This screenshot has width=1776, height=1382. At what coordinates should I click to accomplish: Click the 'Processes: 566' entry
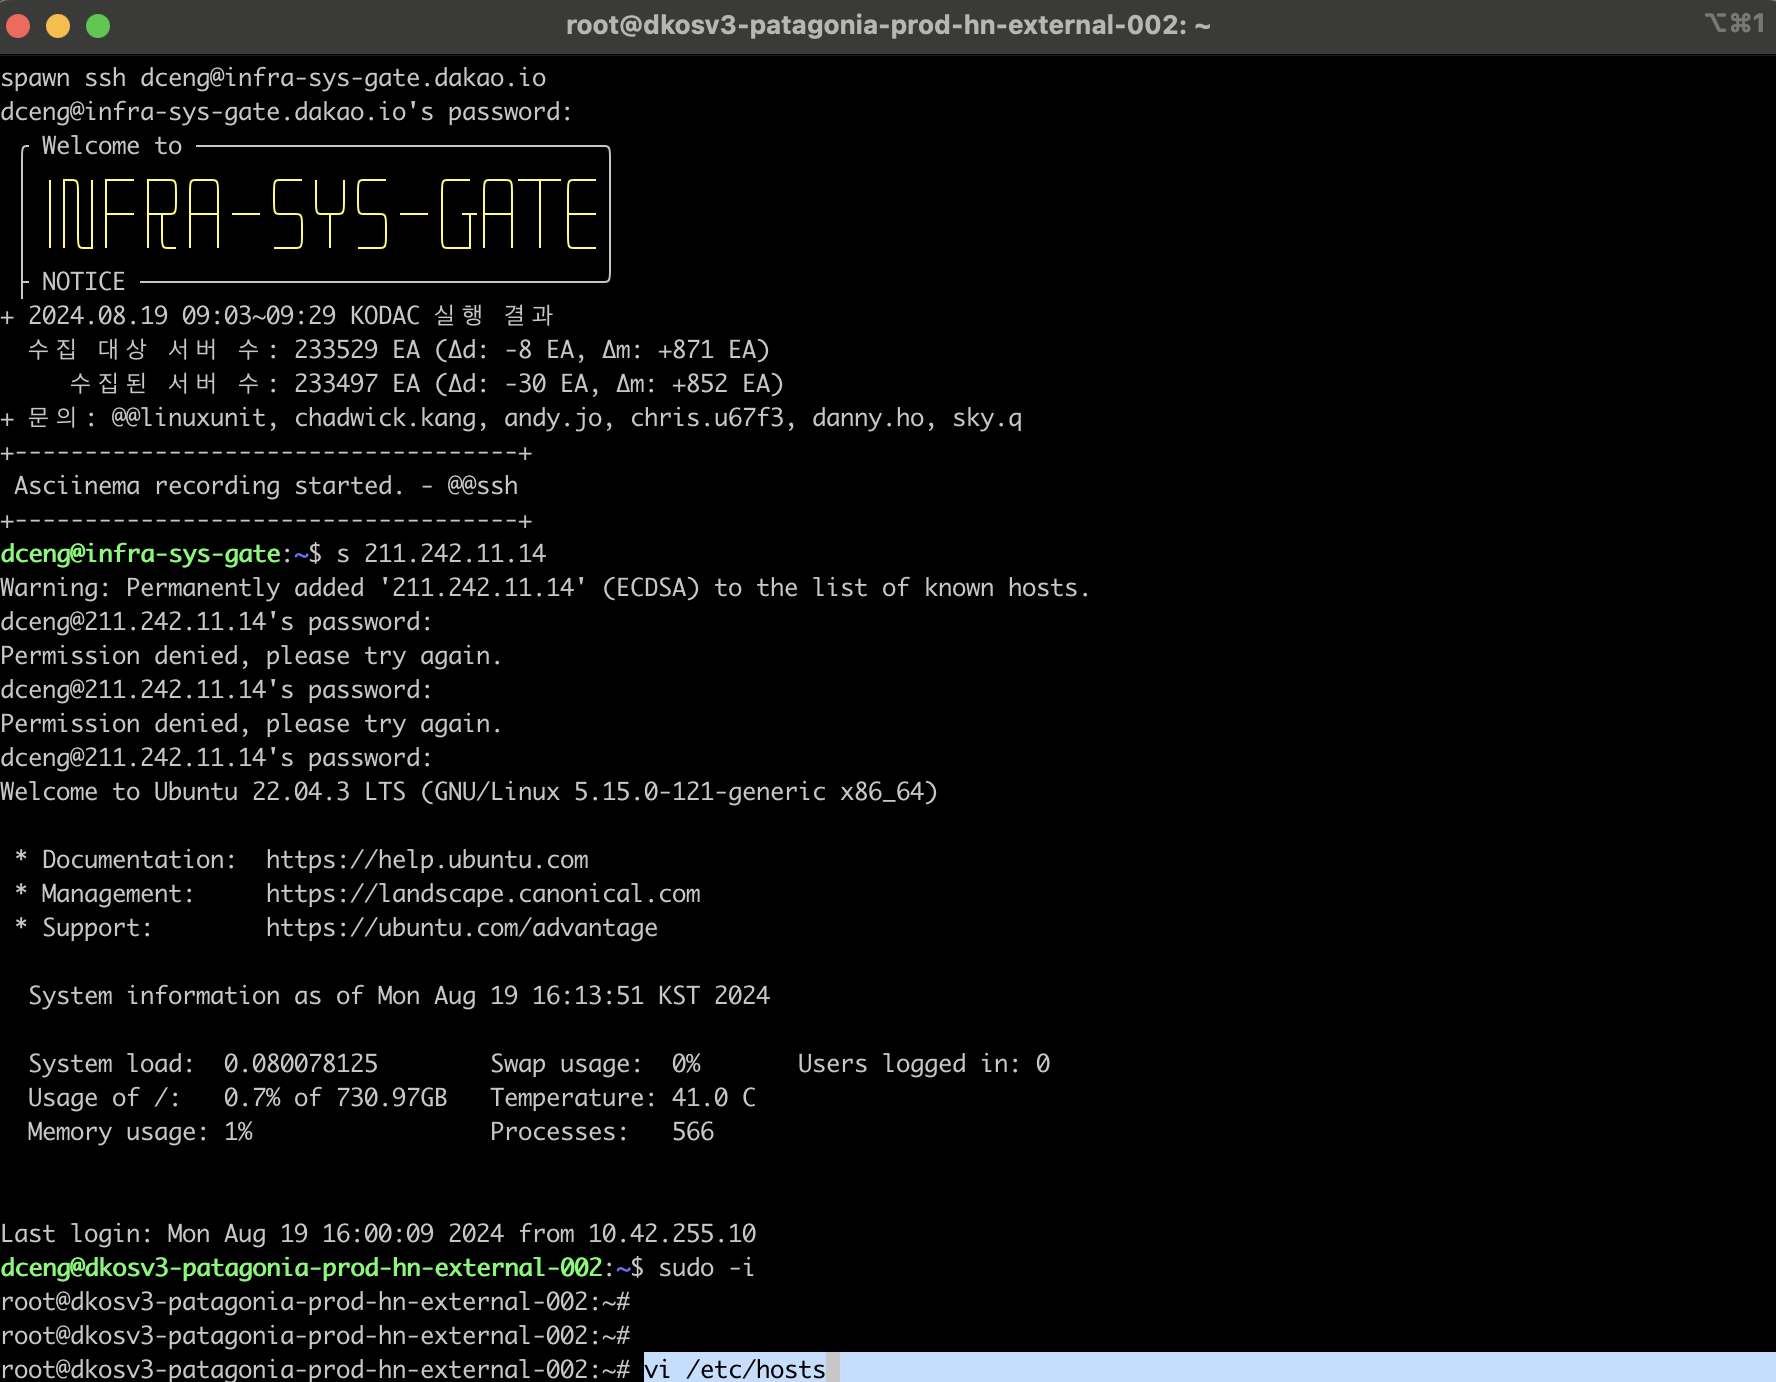[x=602, y=1132]
